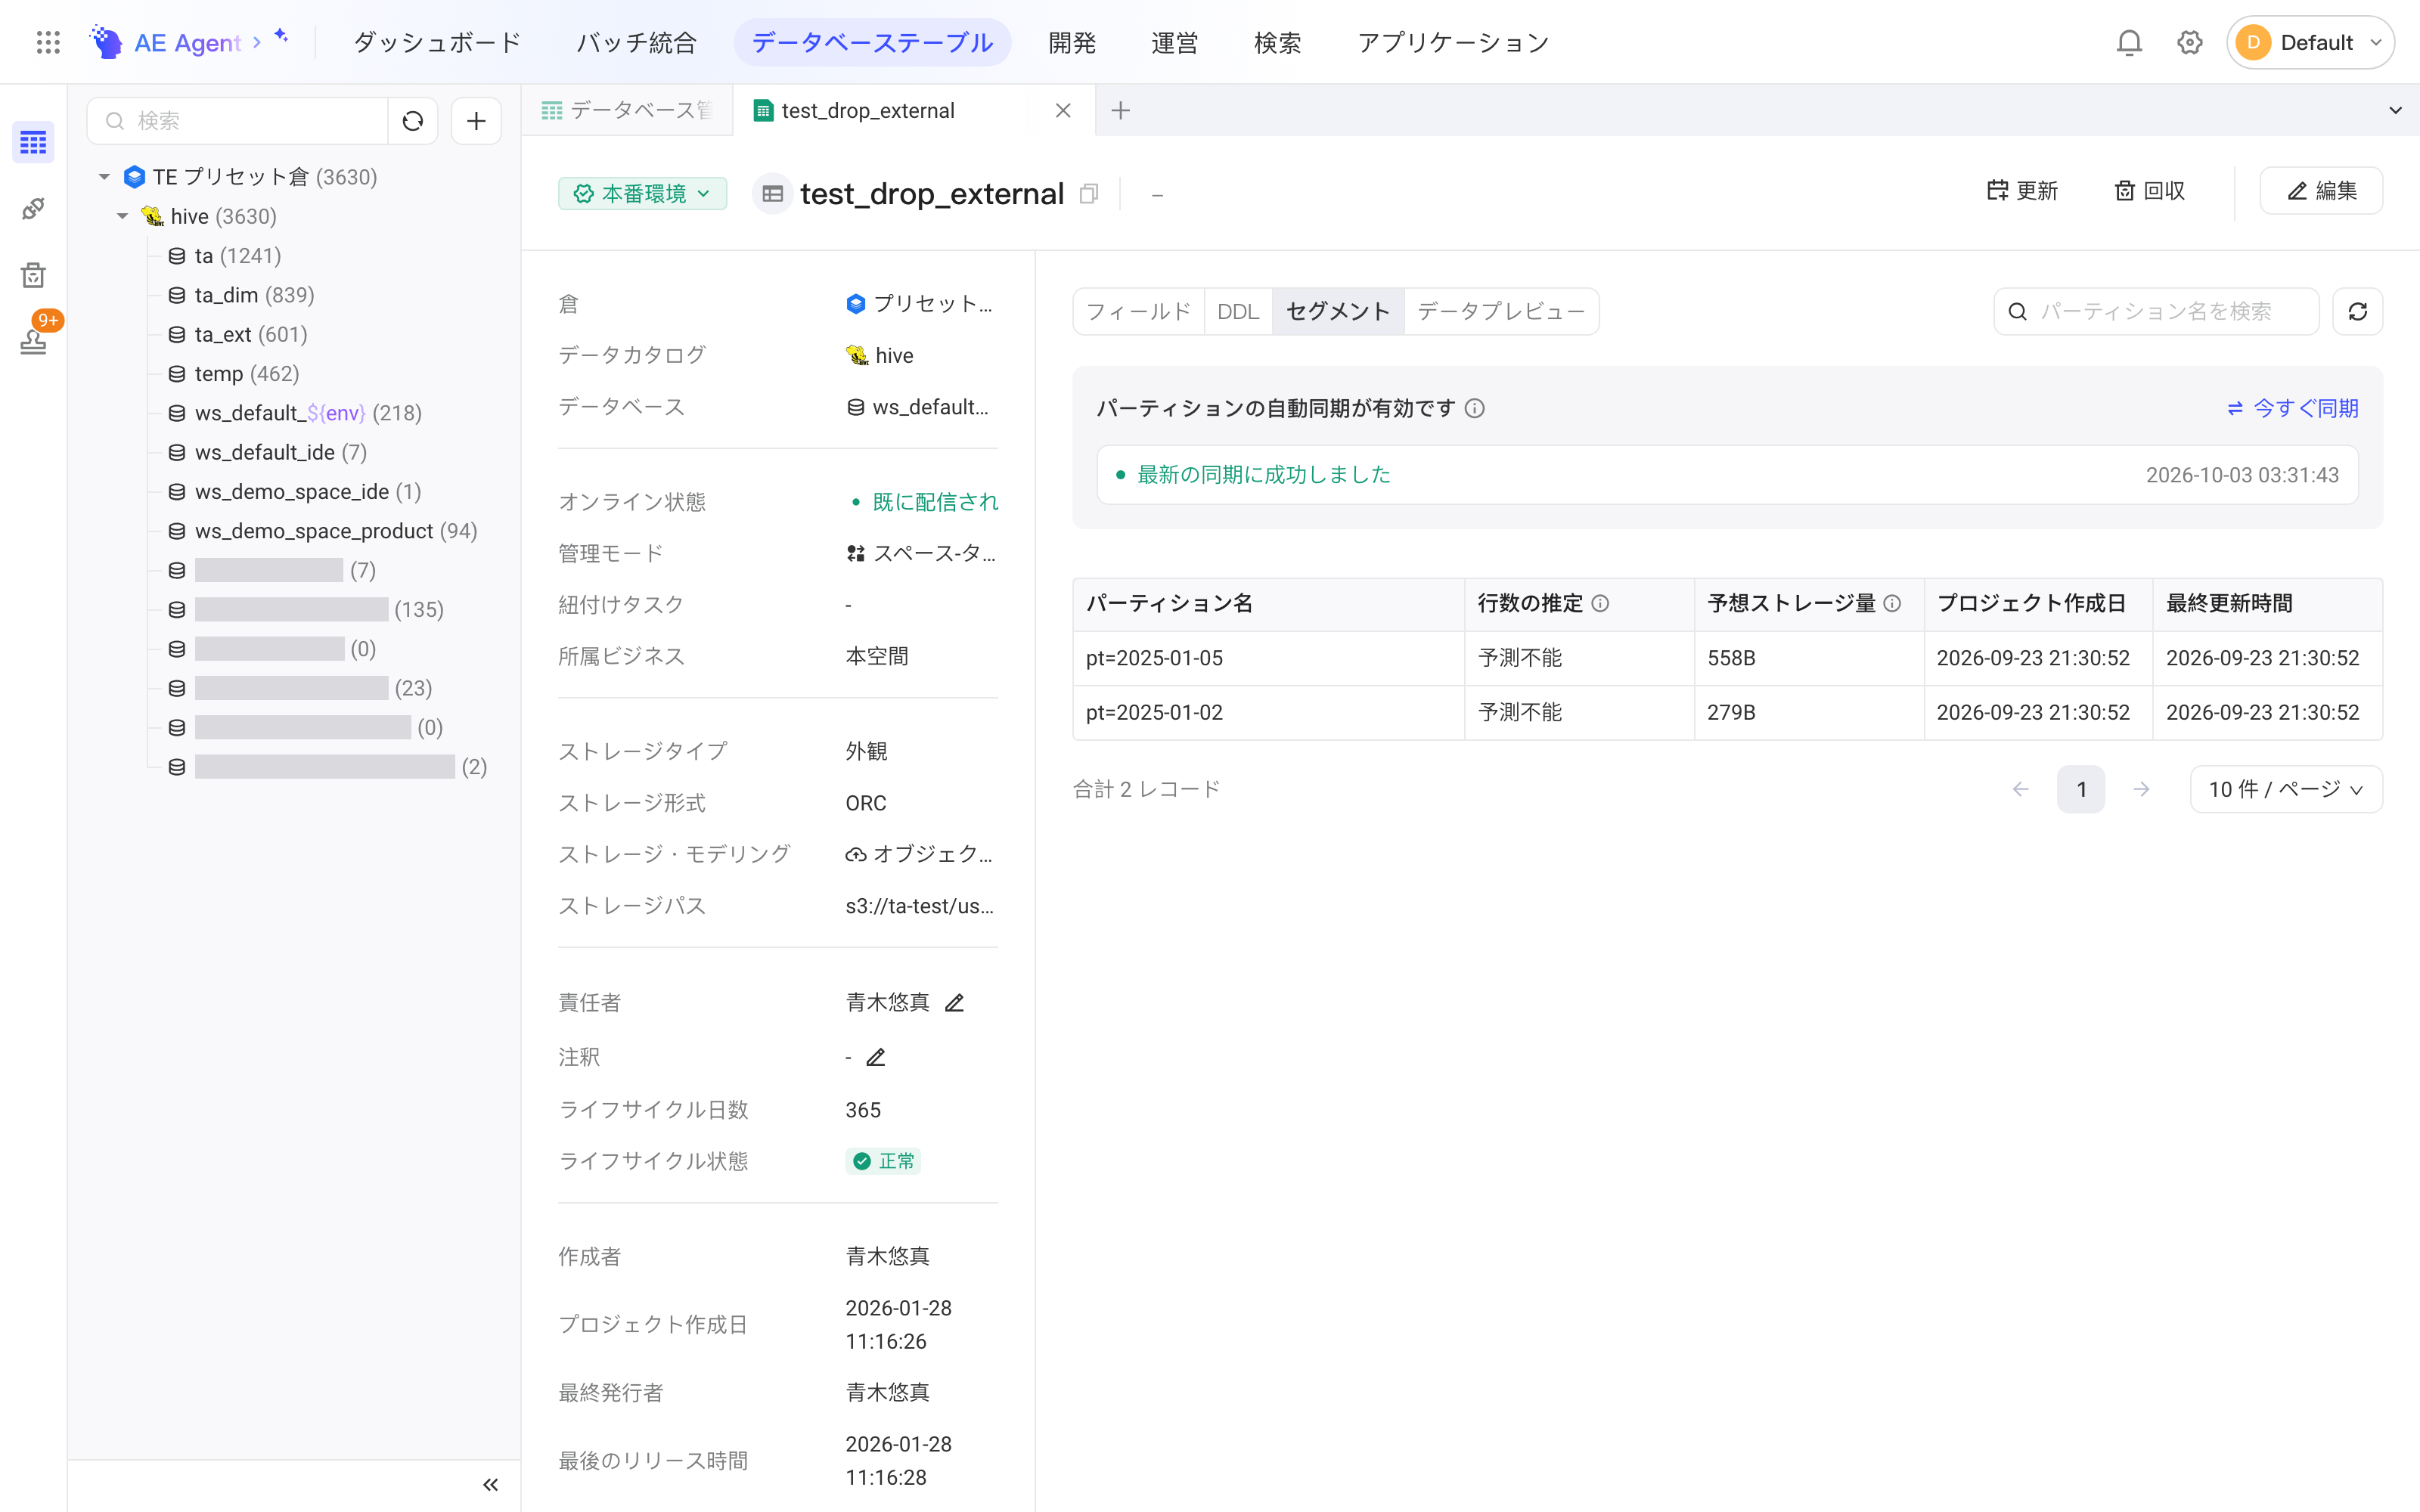Focus the tree 検索 input field
2420x1512 pixels.
pyautogui.click(x=237, y=121)
